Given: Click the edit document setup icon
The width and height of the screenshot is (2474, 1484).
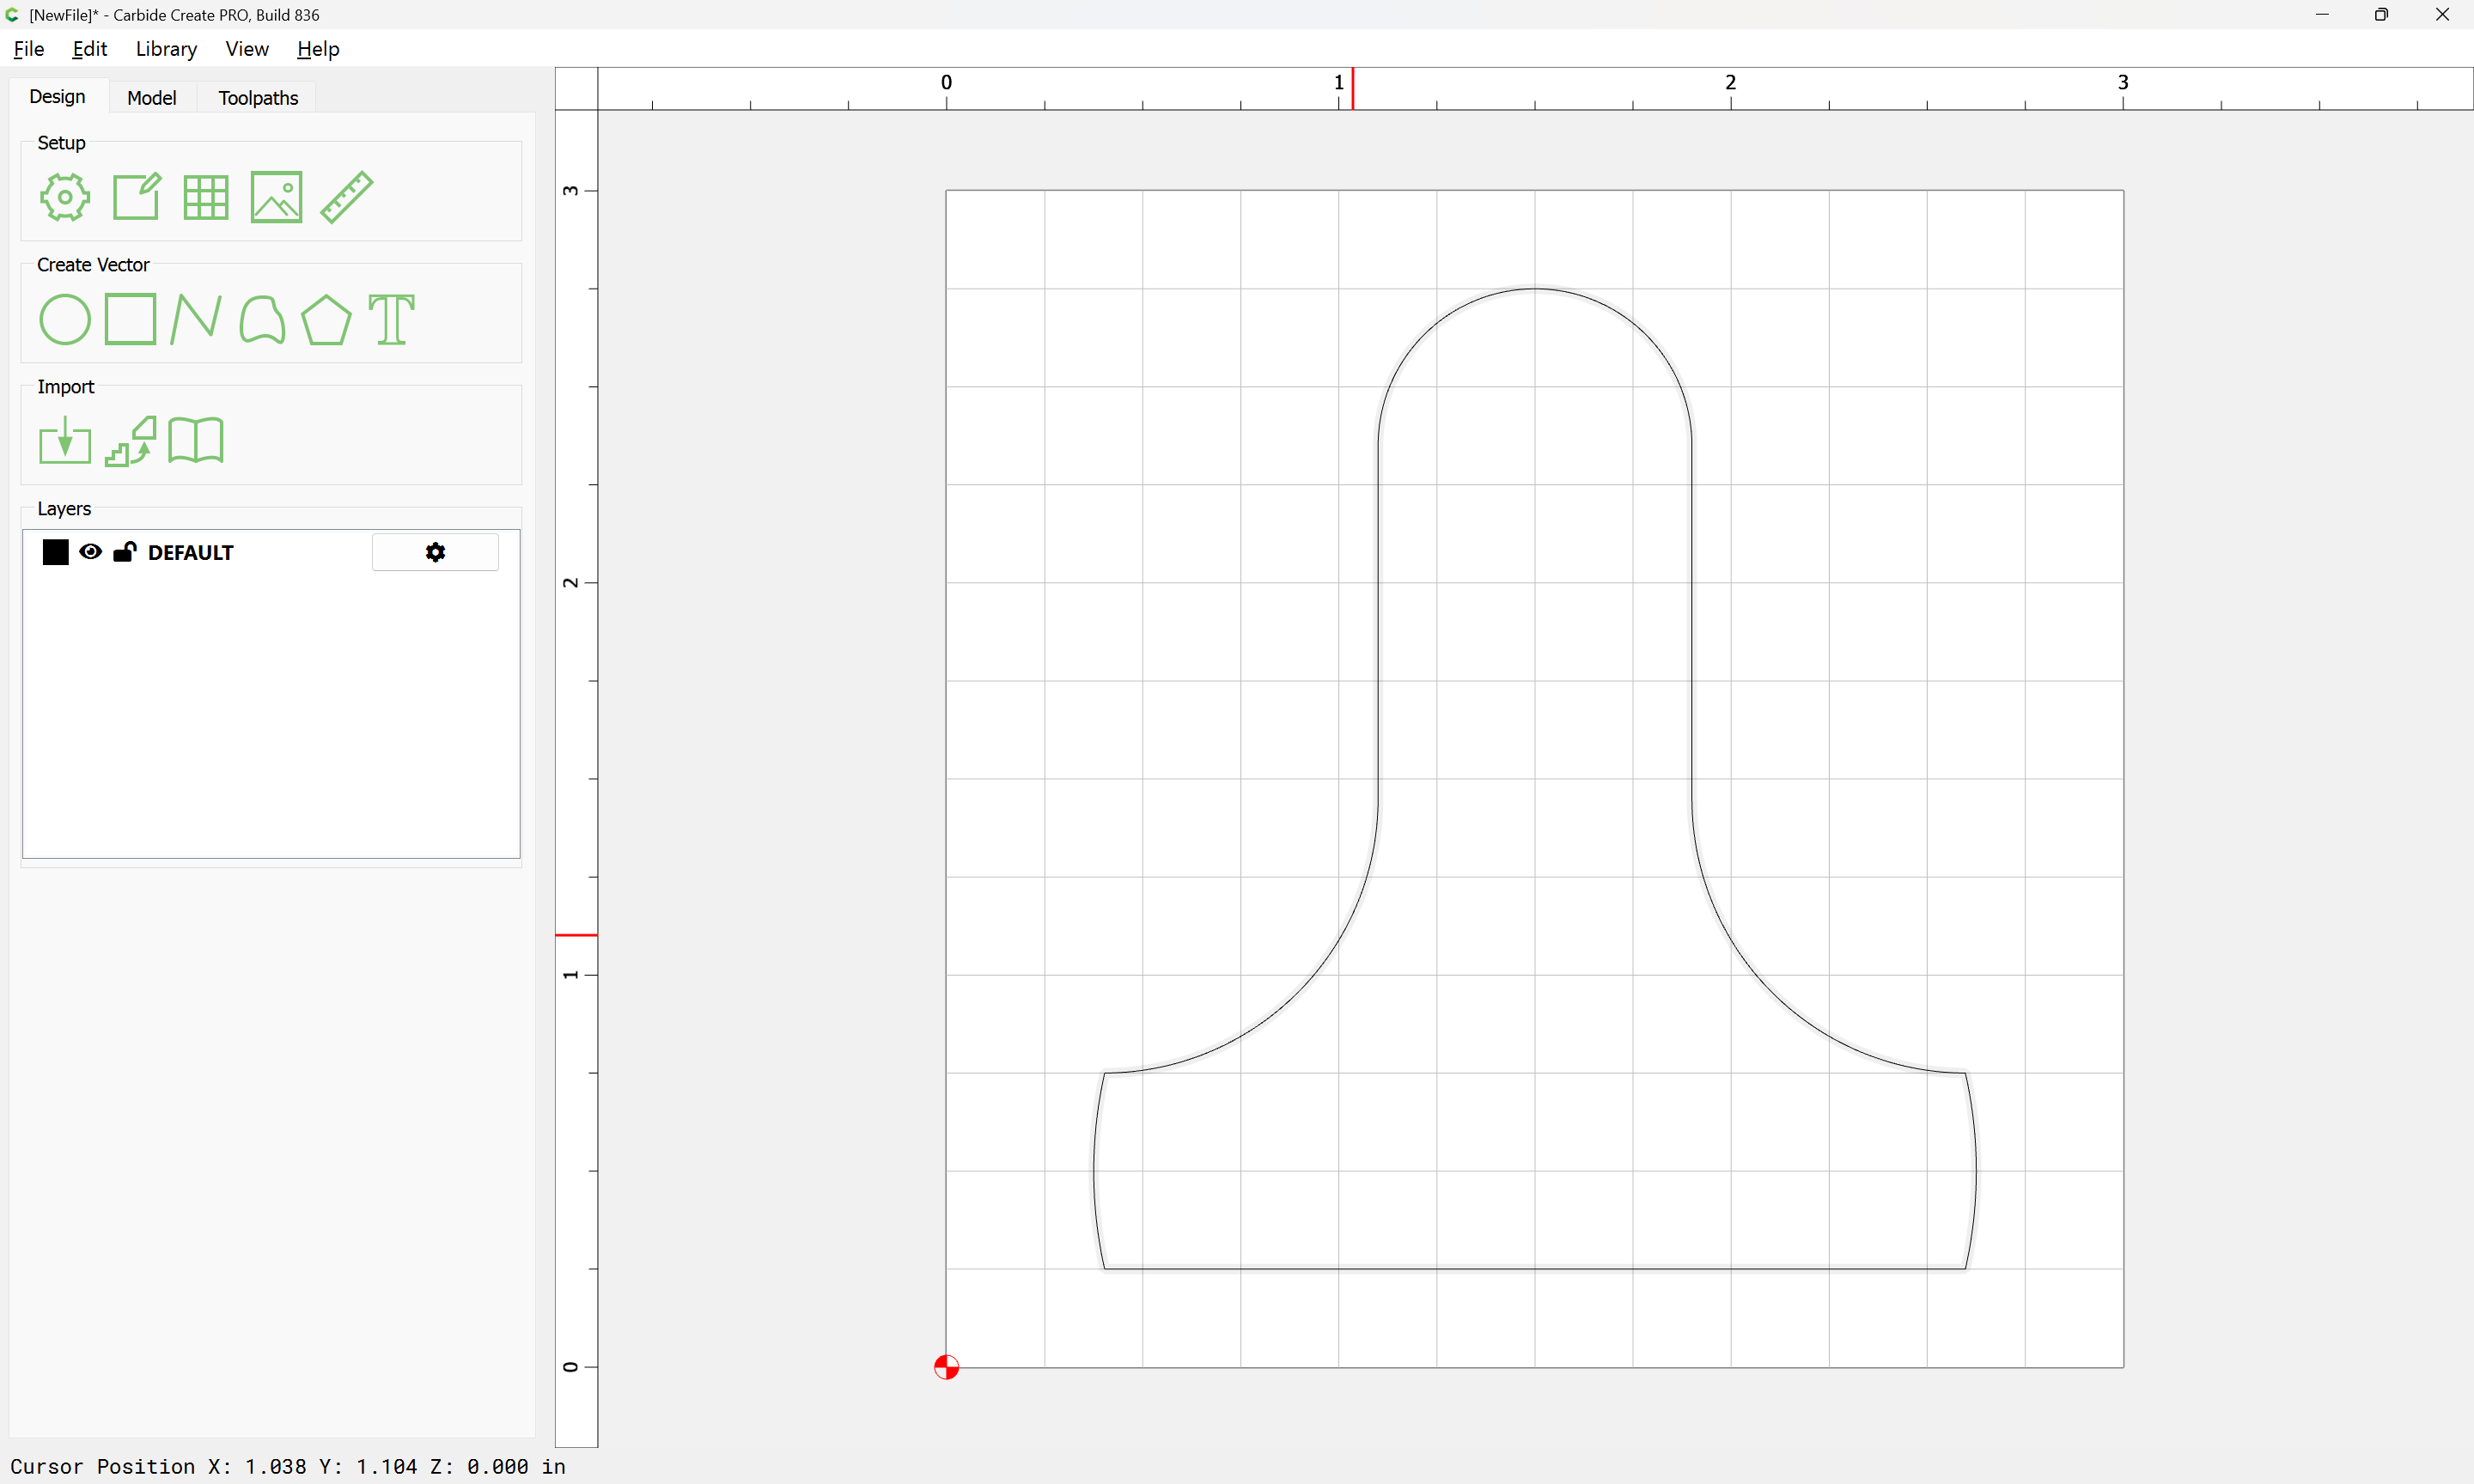Looking at the screenshot, I should point(136,197).
